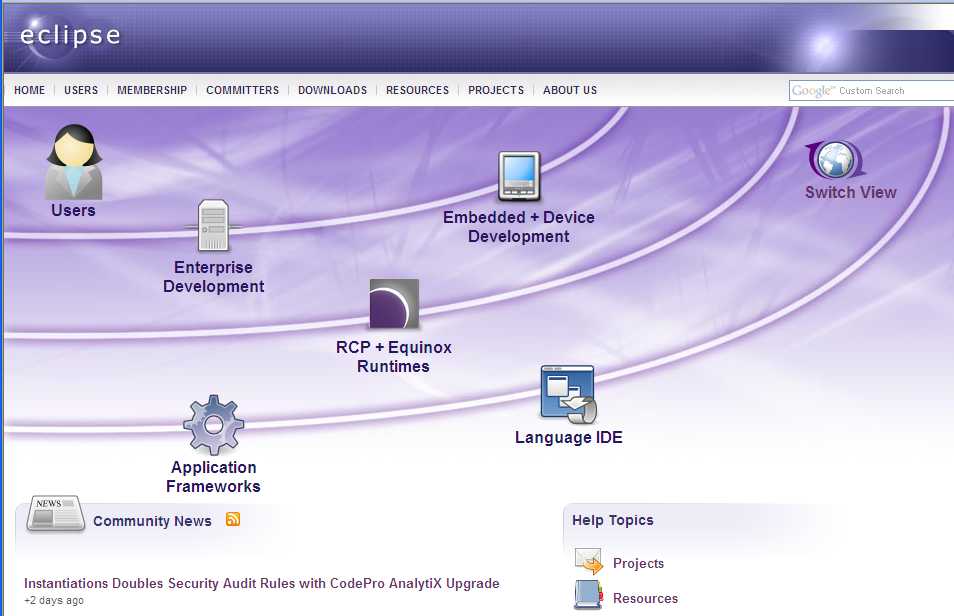954x616 pixels.
Task: Open the Enterprise Development server icon
Action: click(214, 226)
